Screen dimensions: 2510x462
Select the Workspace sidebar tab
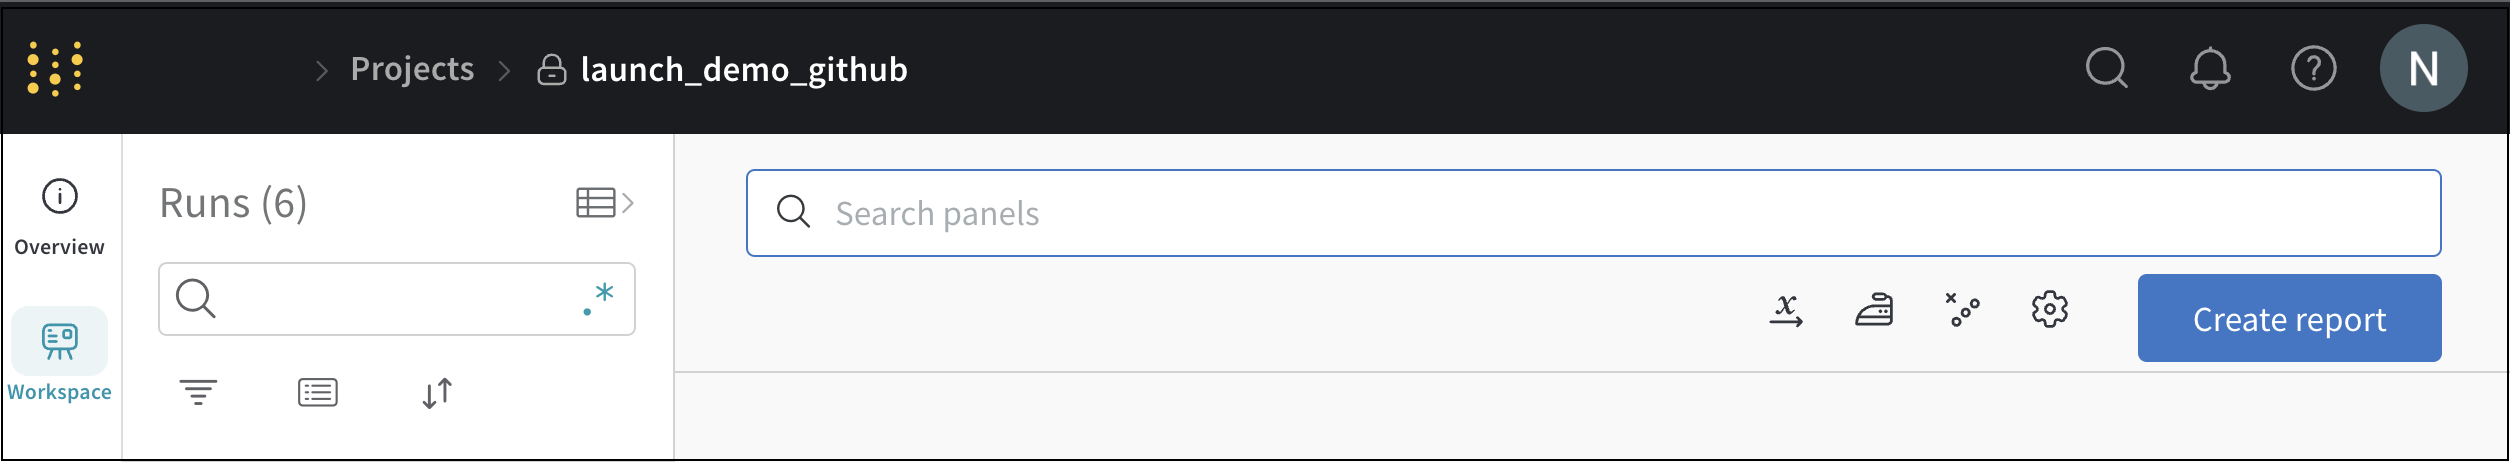pos(59,355)
